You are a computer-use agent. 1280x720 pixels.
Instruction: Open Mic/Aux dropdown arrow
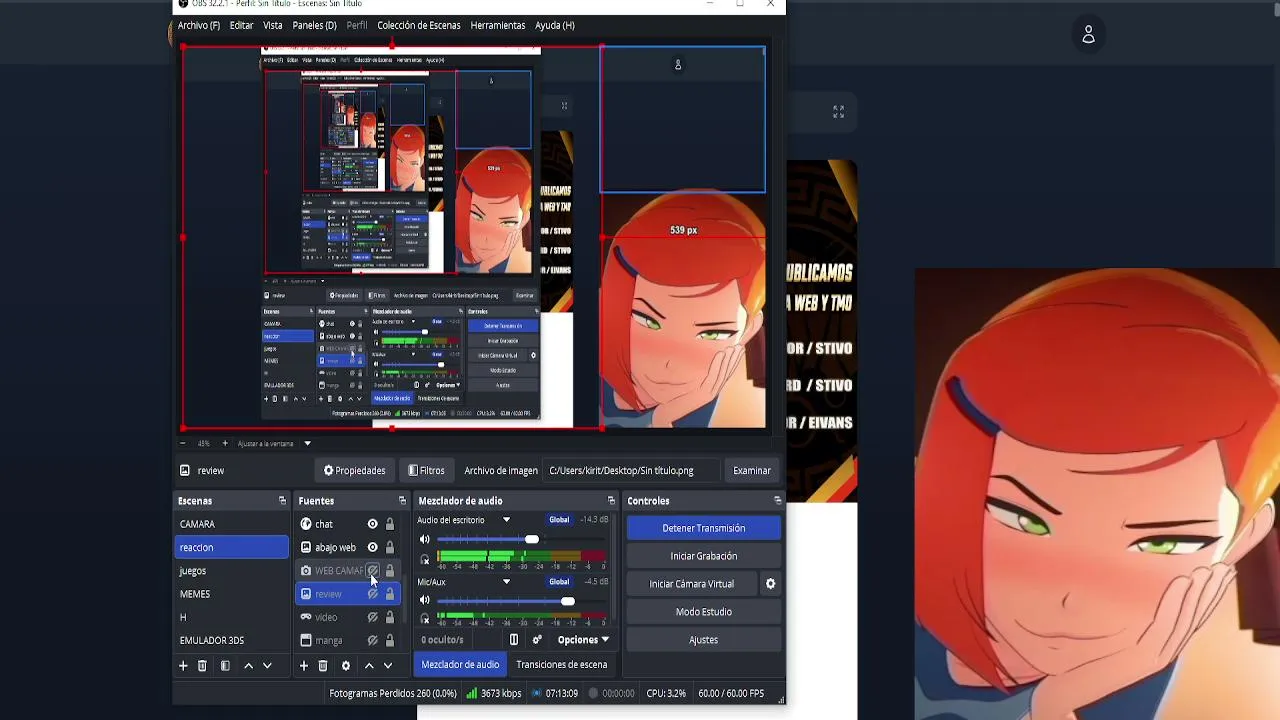(x=506, y=582)
